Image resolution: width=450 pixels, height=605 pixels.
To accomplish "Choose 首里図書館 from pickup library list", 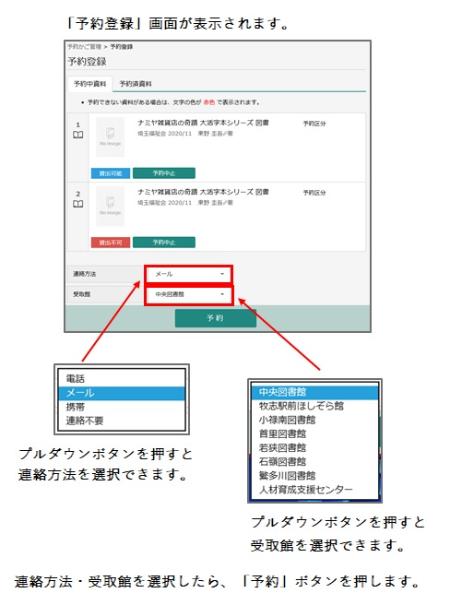I will [x=283, y=434].
